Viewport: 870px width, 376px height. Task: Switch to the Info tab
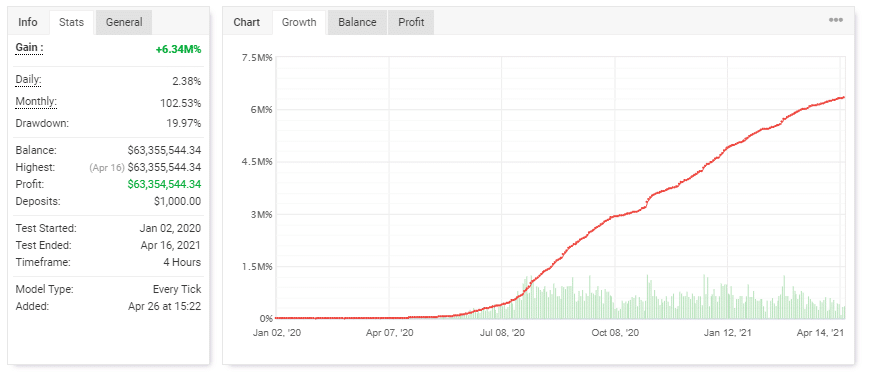[28, 22]
